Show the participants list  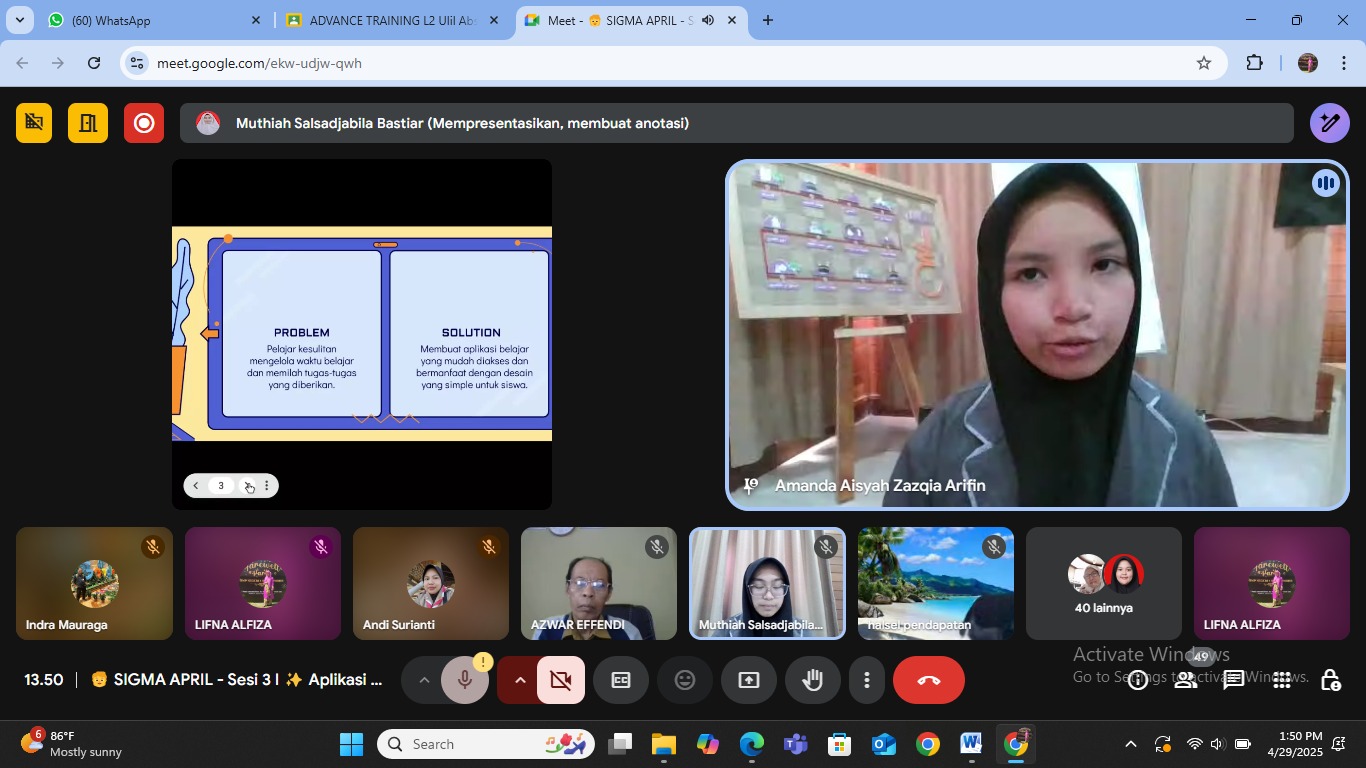click(1186, 680)
